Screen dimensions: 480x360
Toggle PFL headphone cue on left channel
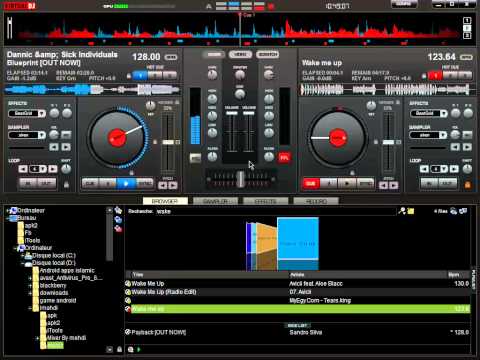pos(195,158)
